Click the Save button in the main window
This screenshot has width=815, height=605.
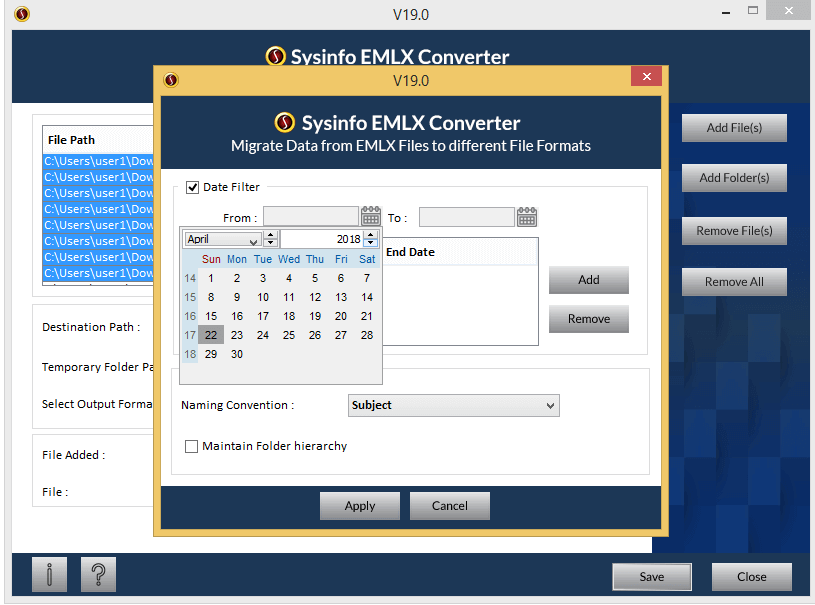point(652,576)
